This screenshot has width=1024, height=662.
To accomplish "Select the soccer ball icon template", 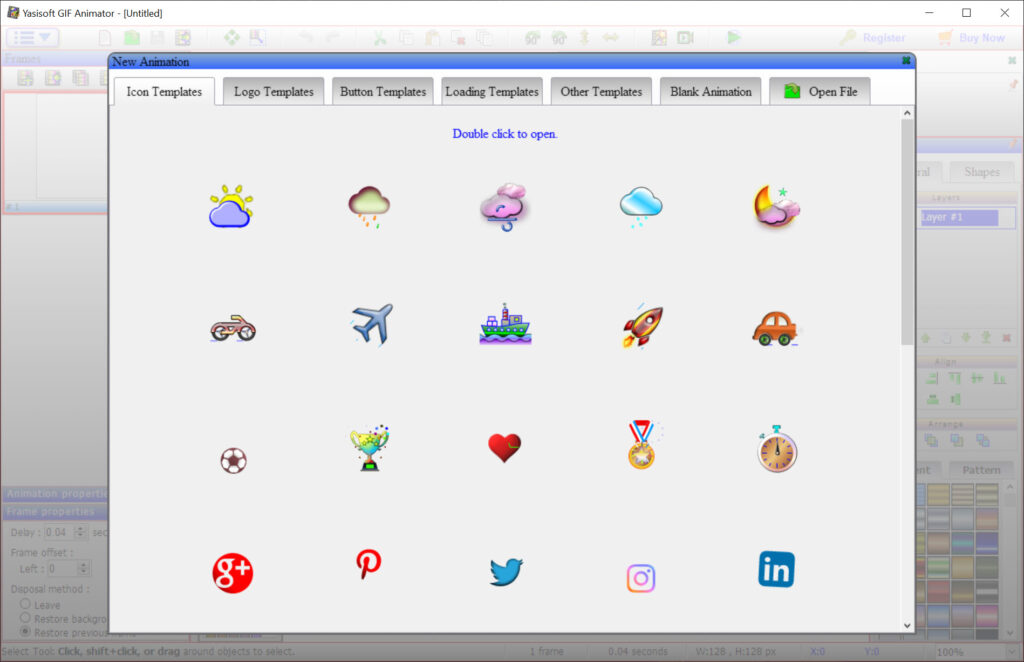I will coord(233,460).
